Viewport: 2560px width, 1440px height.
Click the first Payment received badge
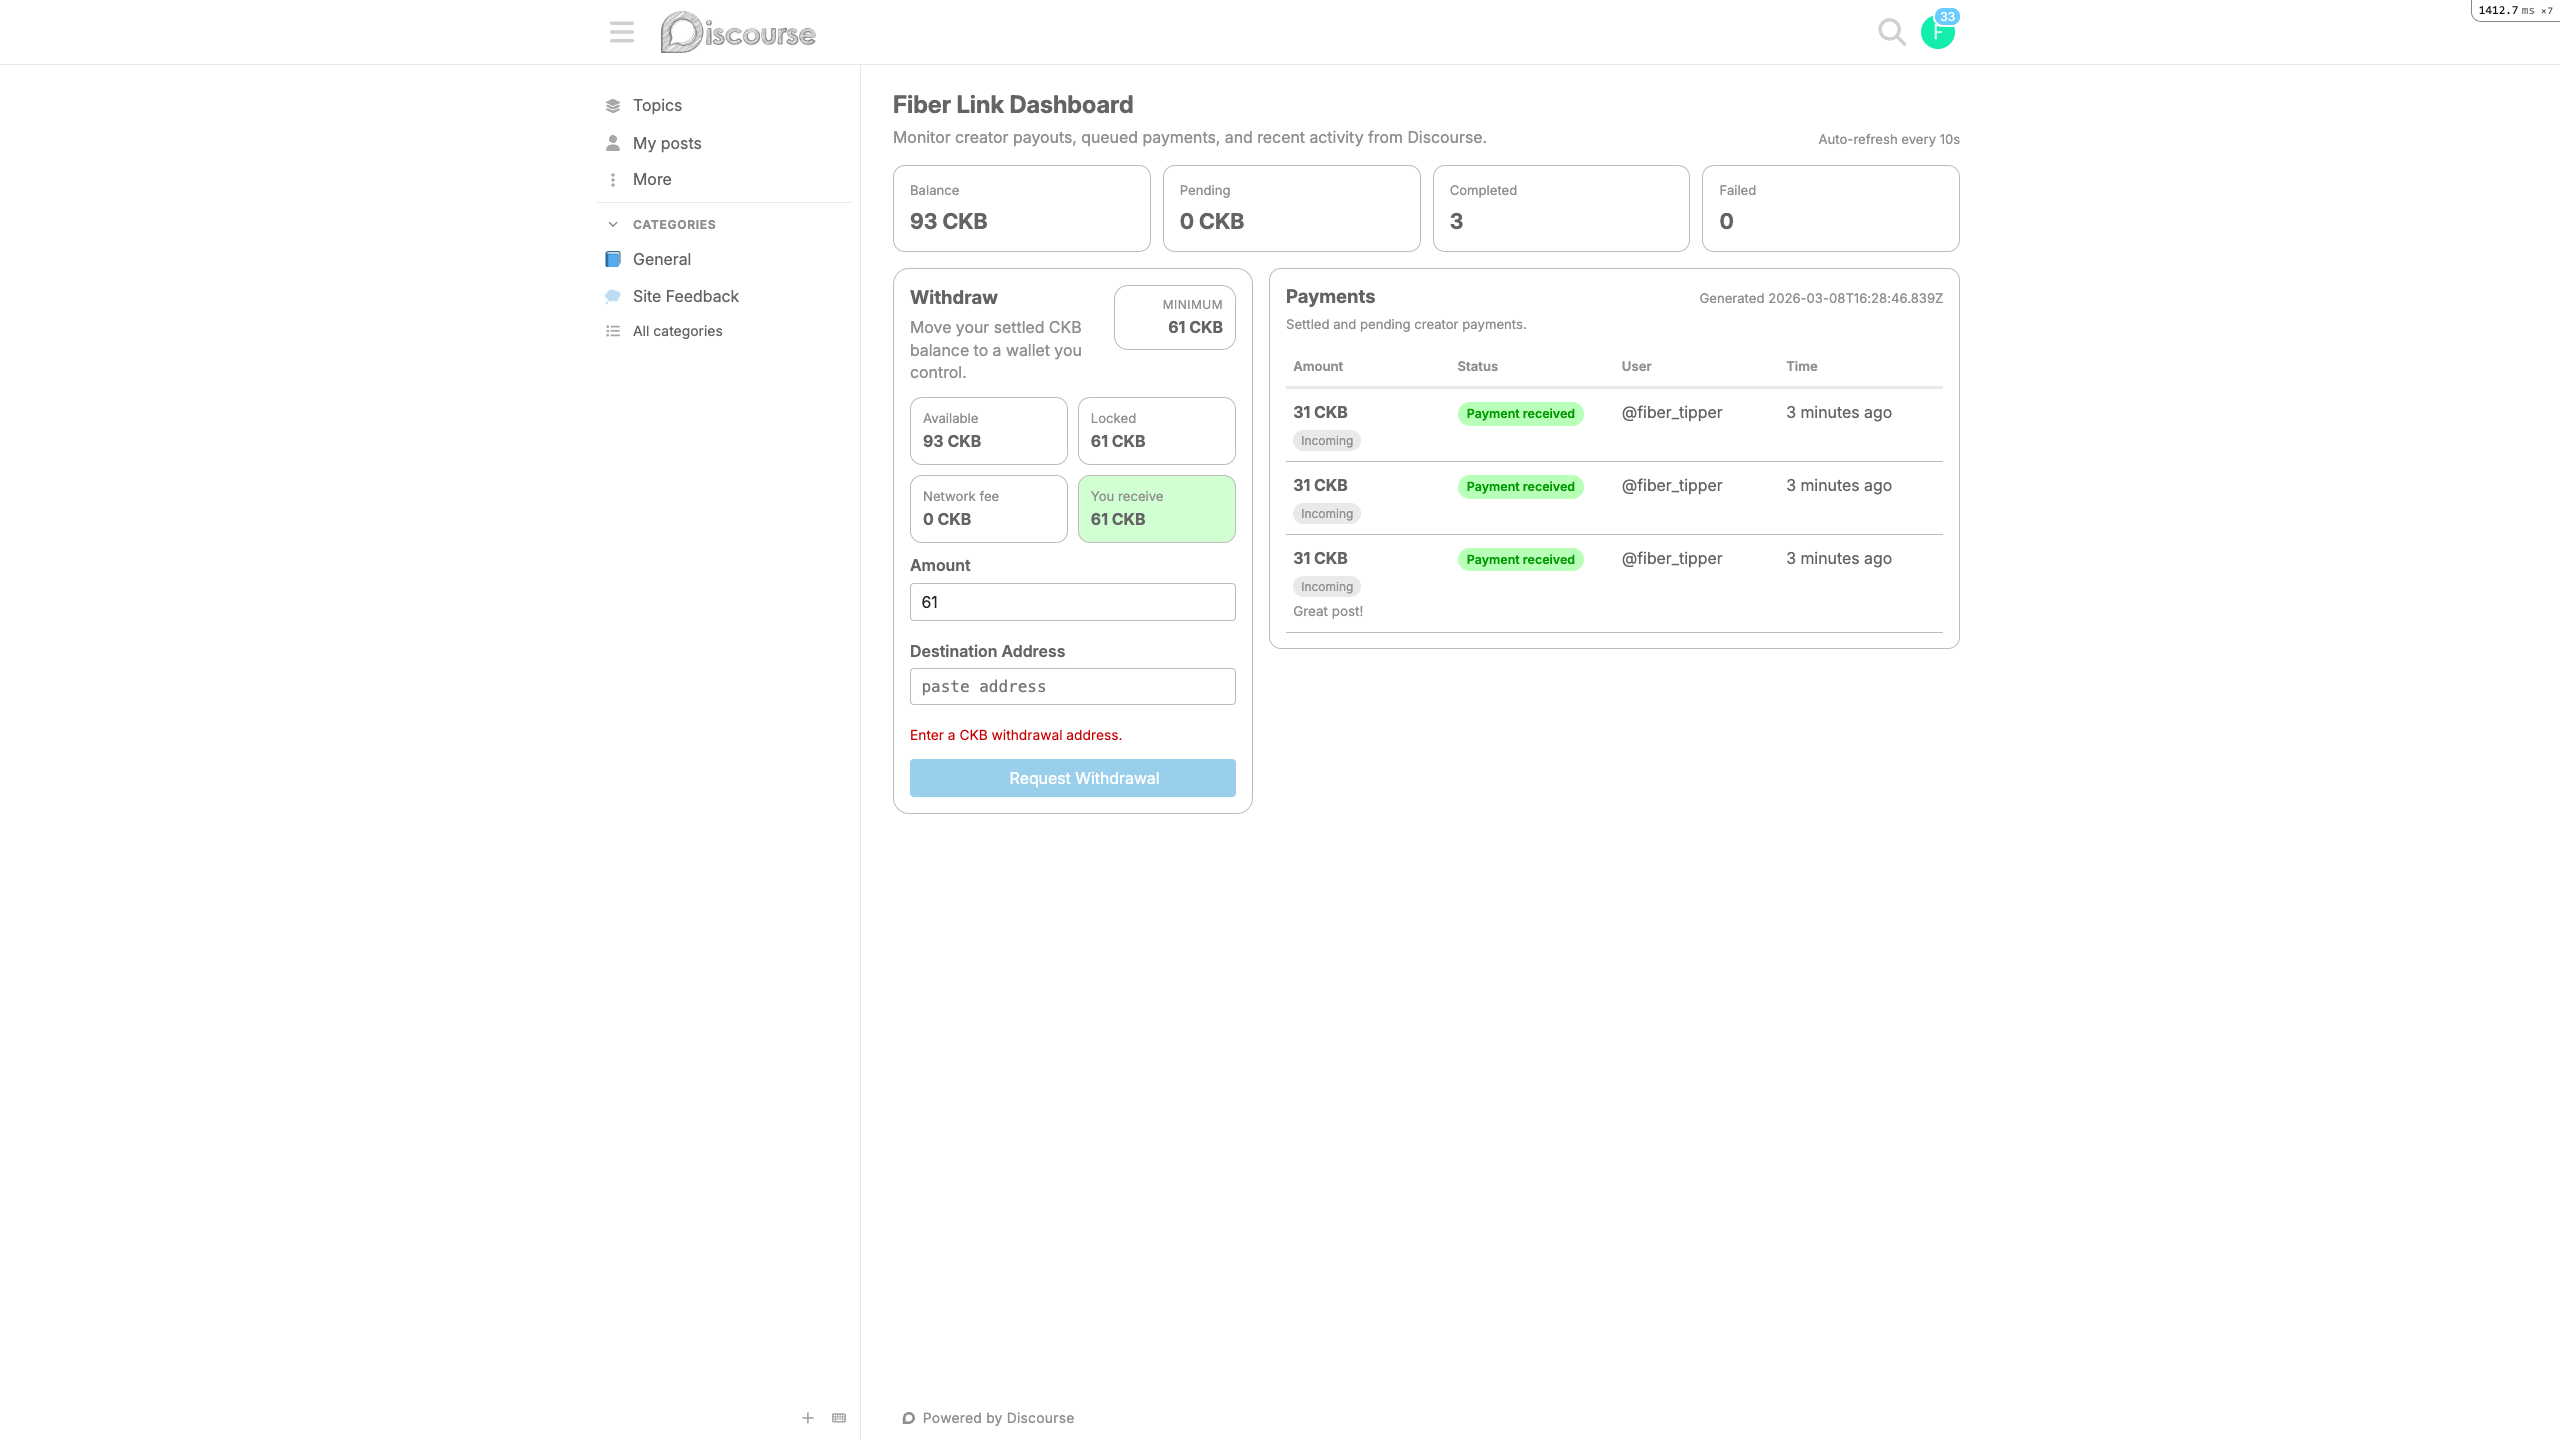(1519, 413)
